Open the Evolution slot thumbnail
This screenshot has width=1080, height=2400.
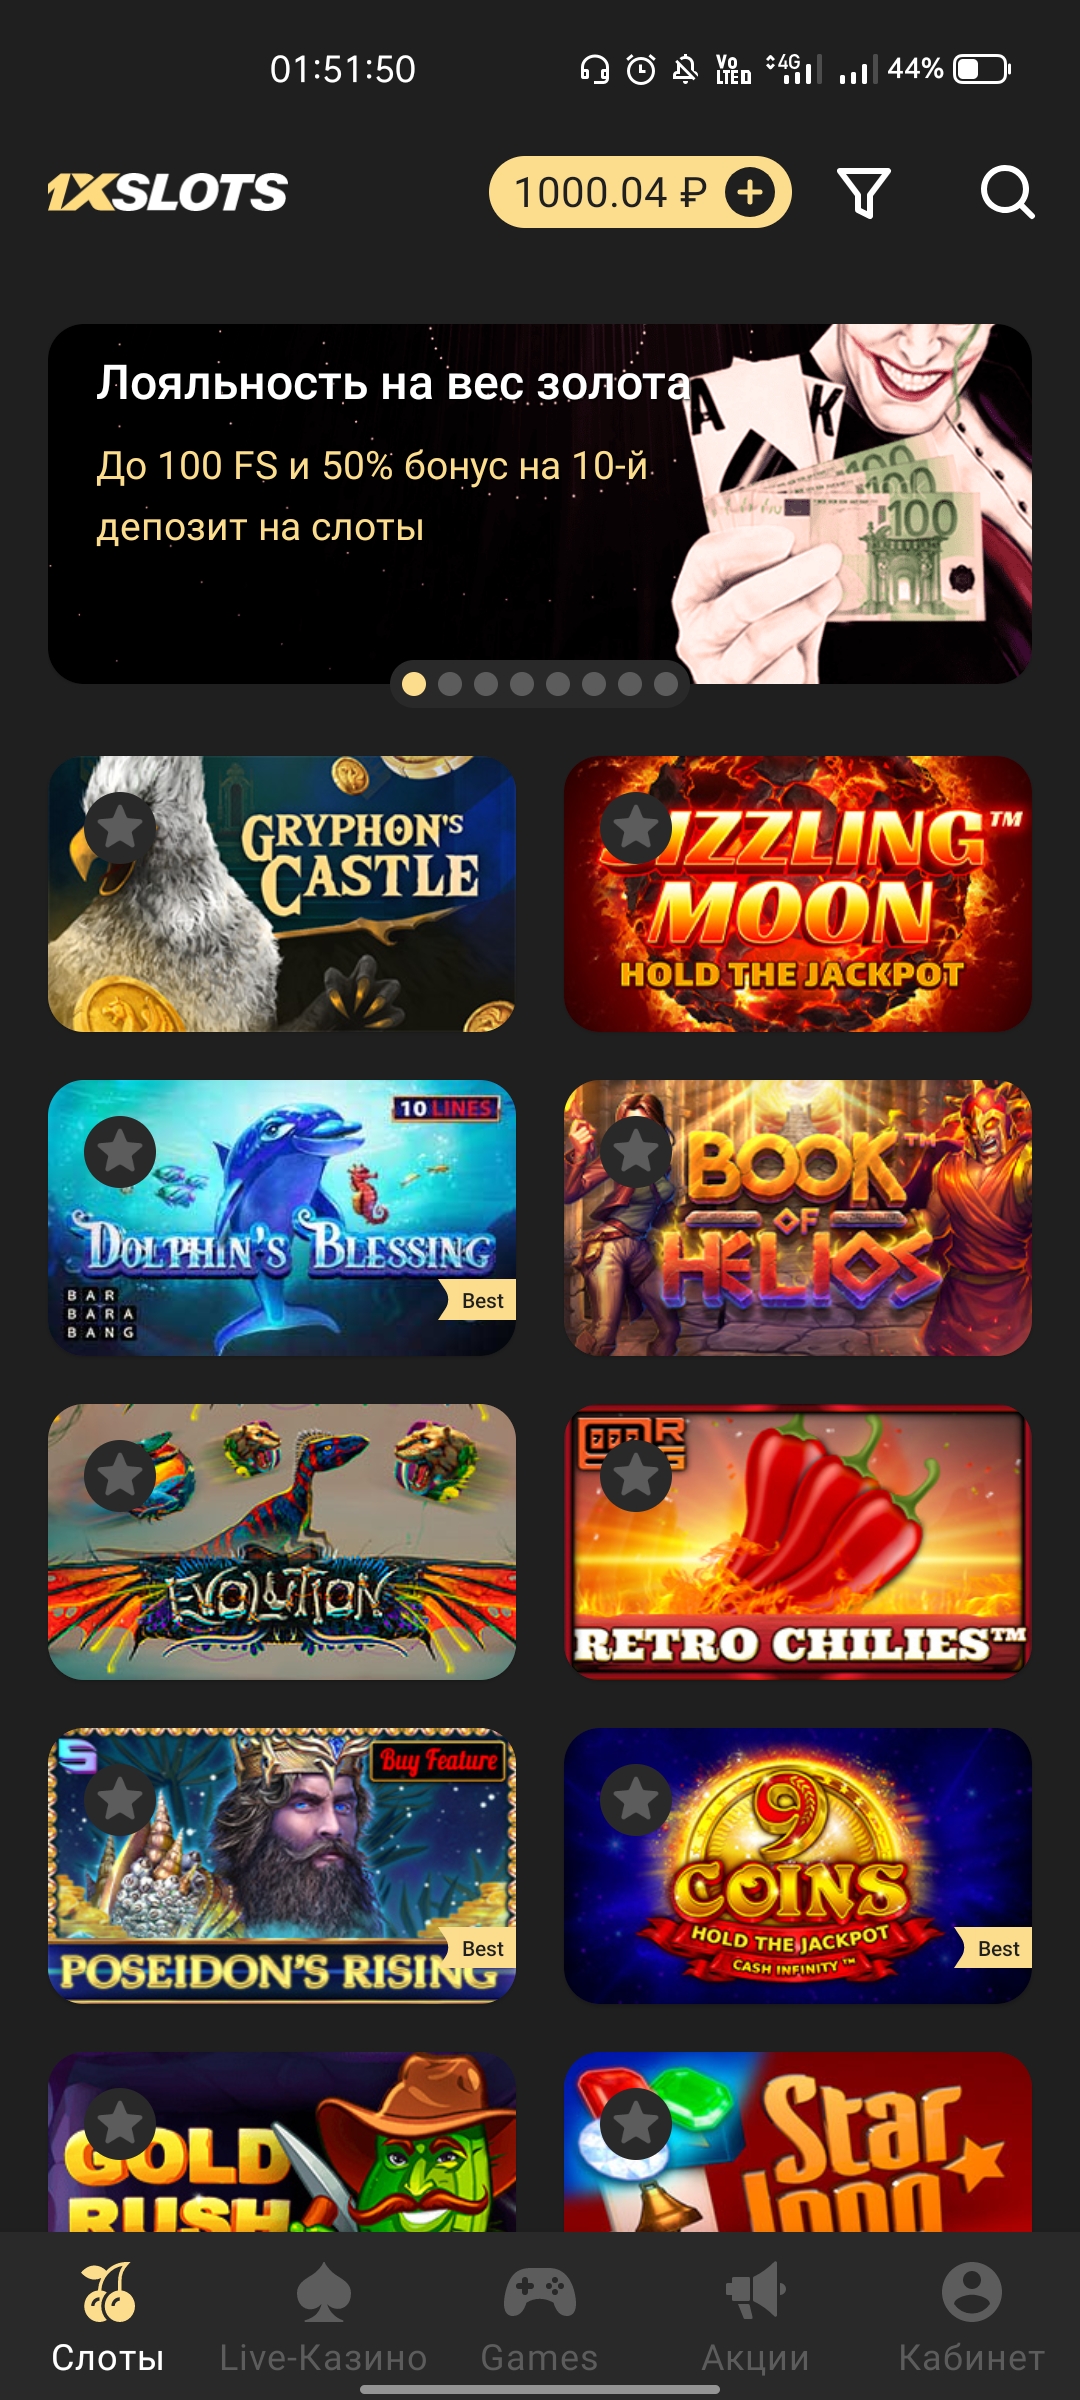coord(282,1542)
